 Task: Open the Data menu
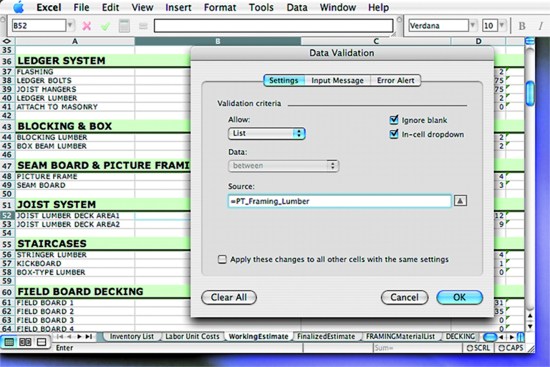pyautogui.click(x=297, y=7)
